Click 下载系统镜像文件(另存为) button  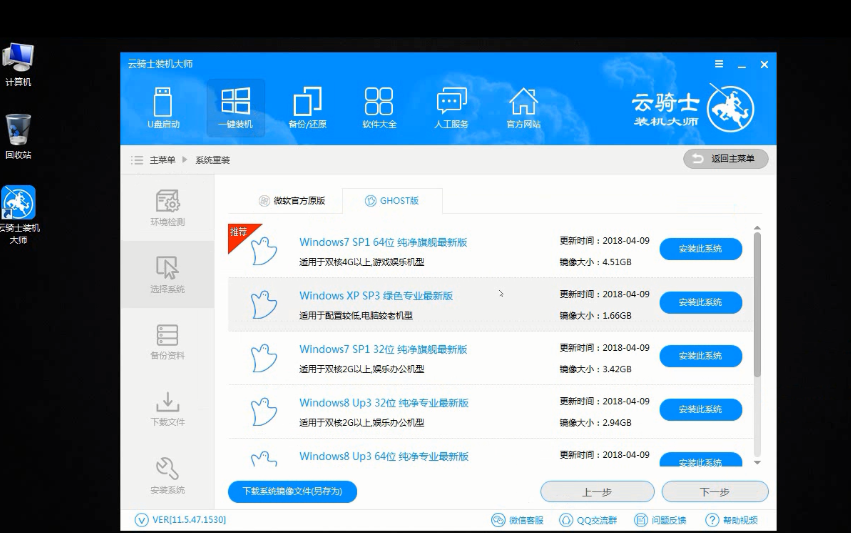click(293, 491)
